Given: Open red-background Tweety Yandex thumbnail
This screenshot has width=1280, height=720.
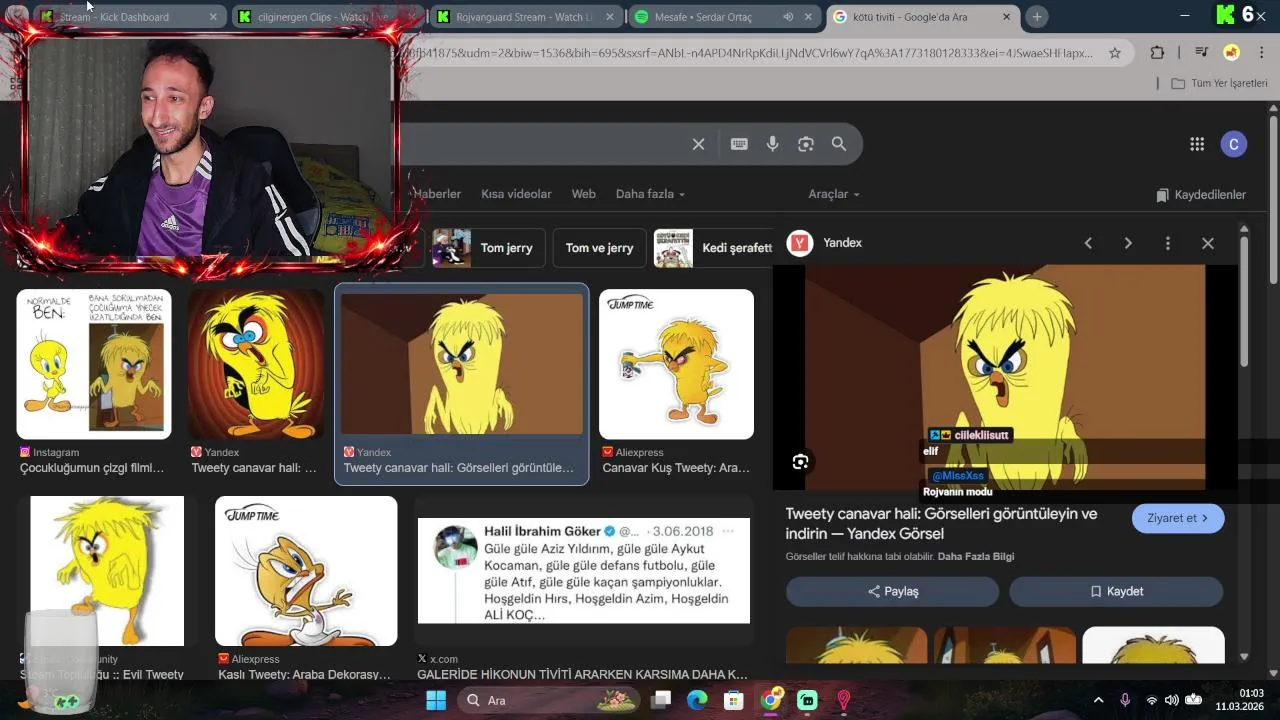Looking at the screenshot, I should 256,364.
